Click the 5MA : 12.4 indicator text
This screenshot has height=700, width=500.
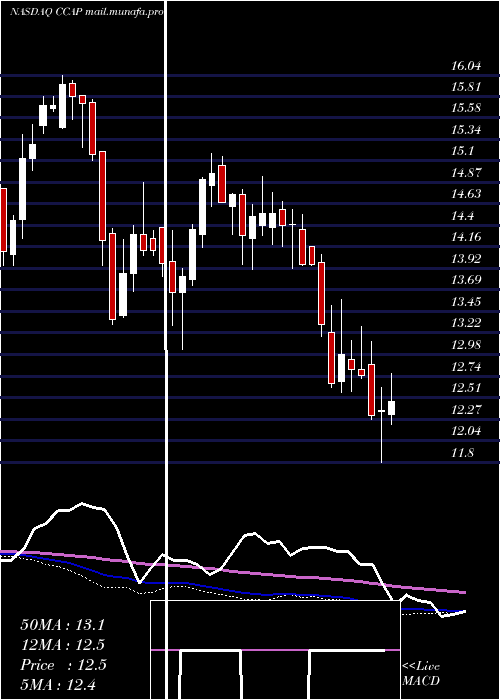coord(58,685)
